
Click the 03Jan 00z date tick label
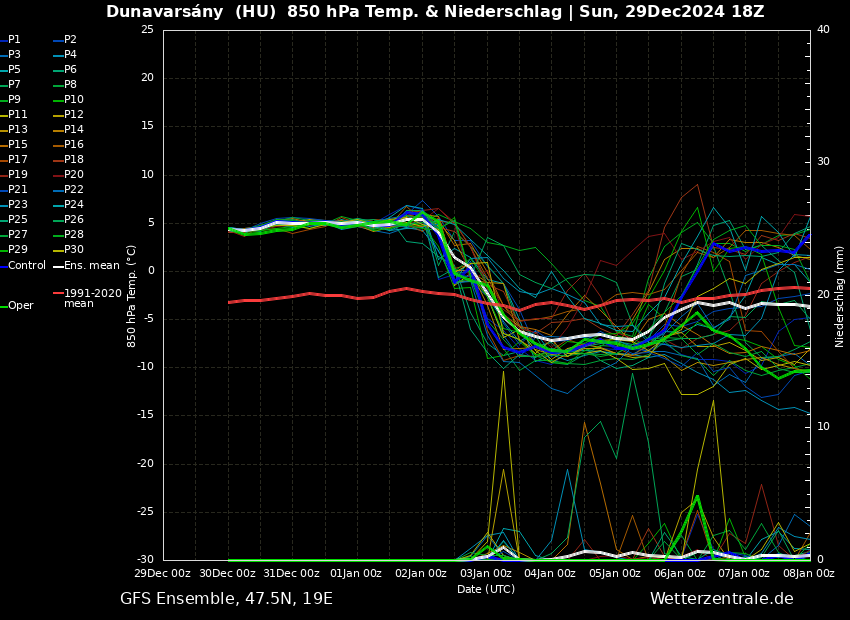[486, 573]
